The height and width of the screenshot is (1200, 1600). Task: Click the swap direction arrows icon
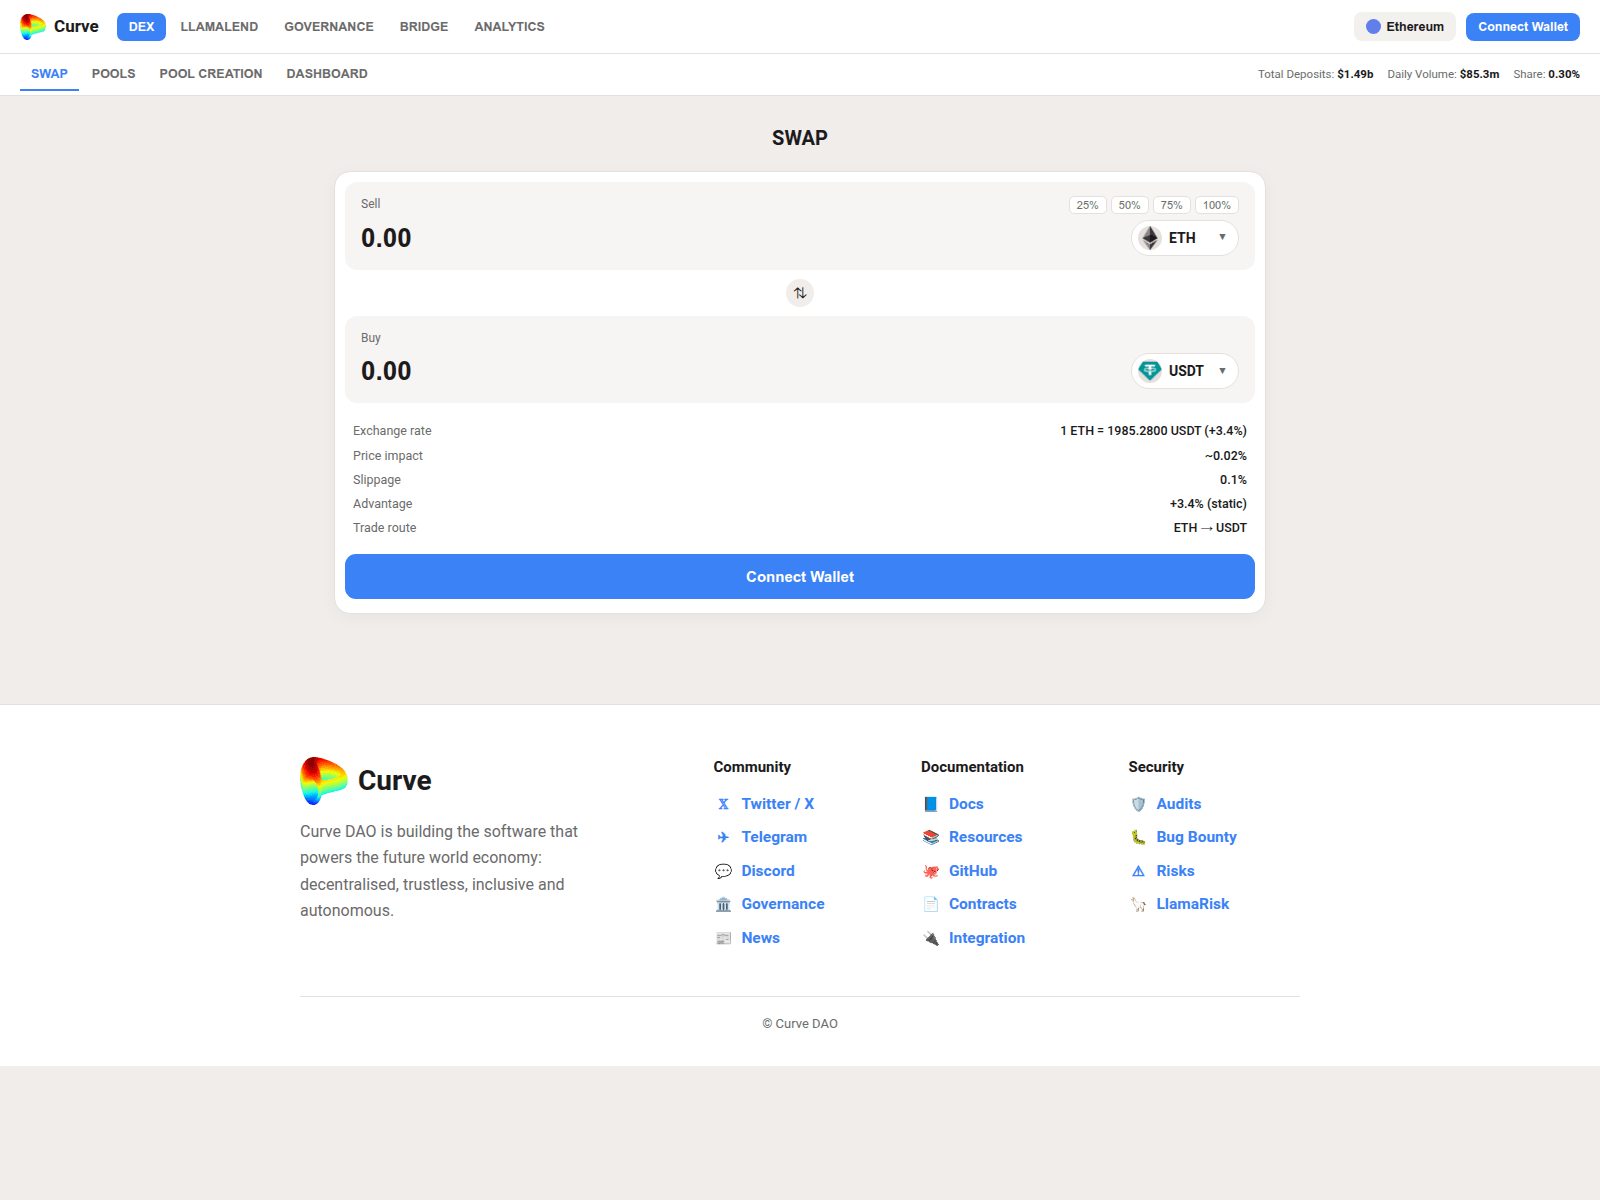click(800, 293)
